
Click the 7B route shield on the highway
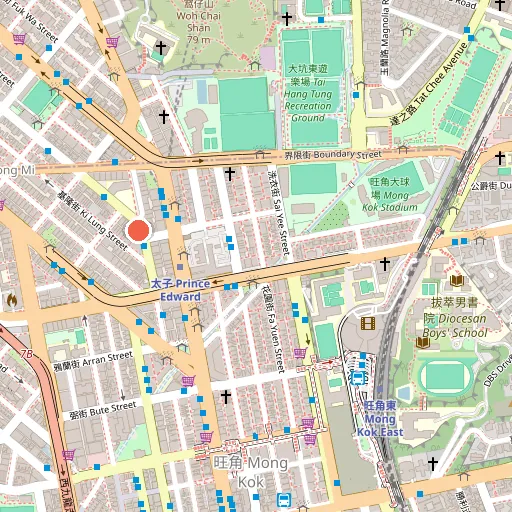click(x=26, y=354)
